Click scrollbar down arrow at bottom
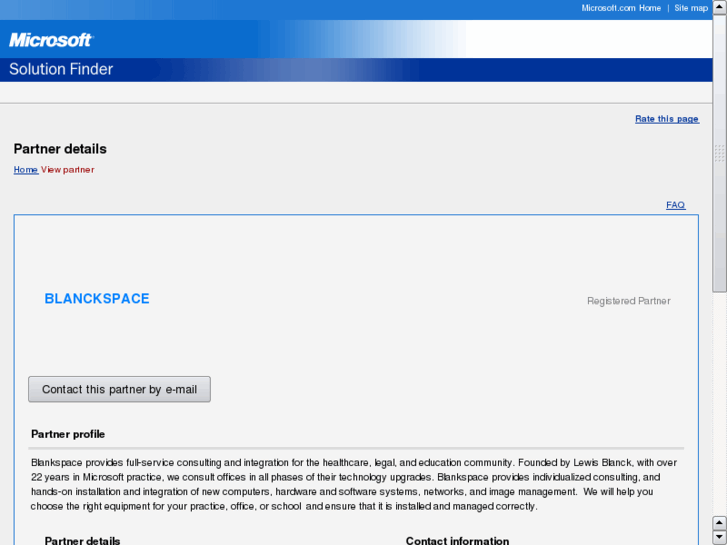Screen dimensions: 727x545 point(720,538)
